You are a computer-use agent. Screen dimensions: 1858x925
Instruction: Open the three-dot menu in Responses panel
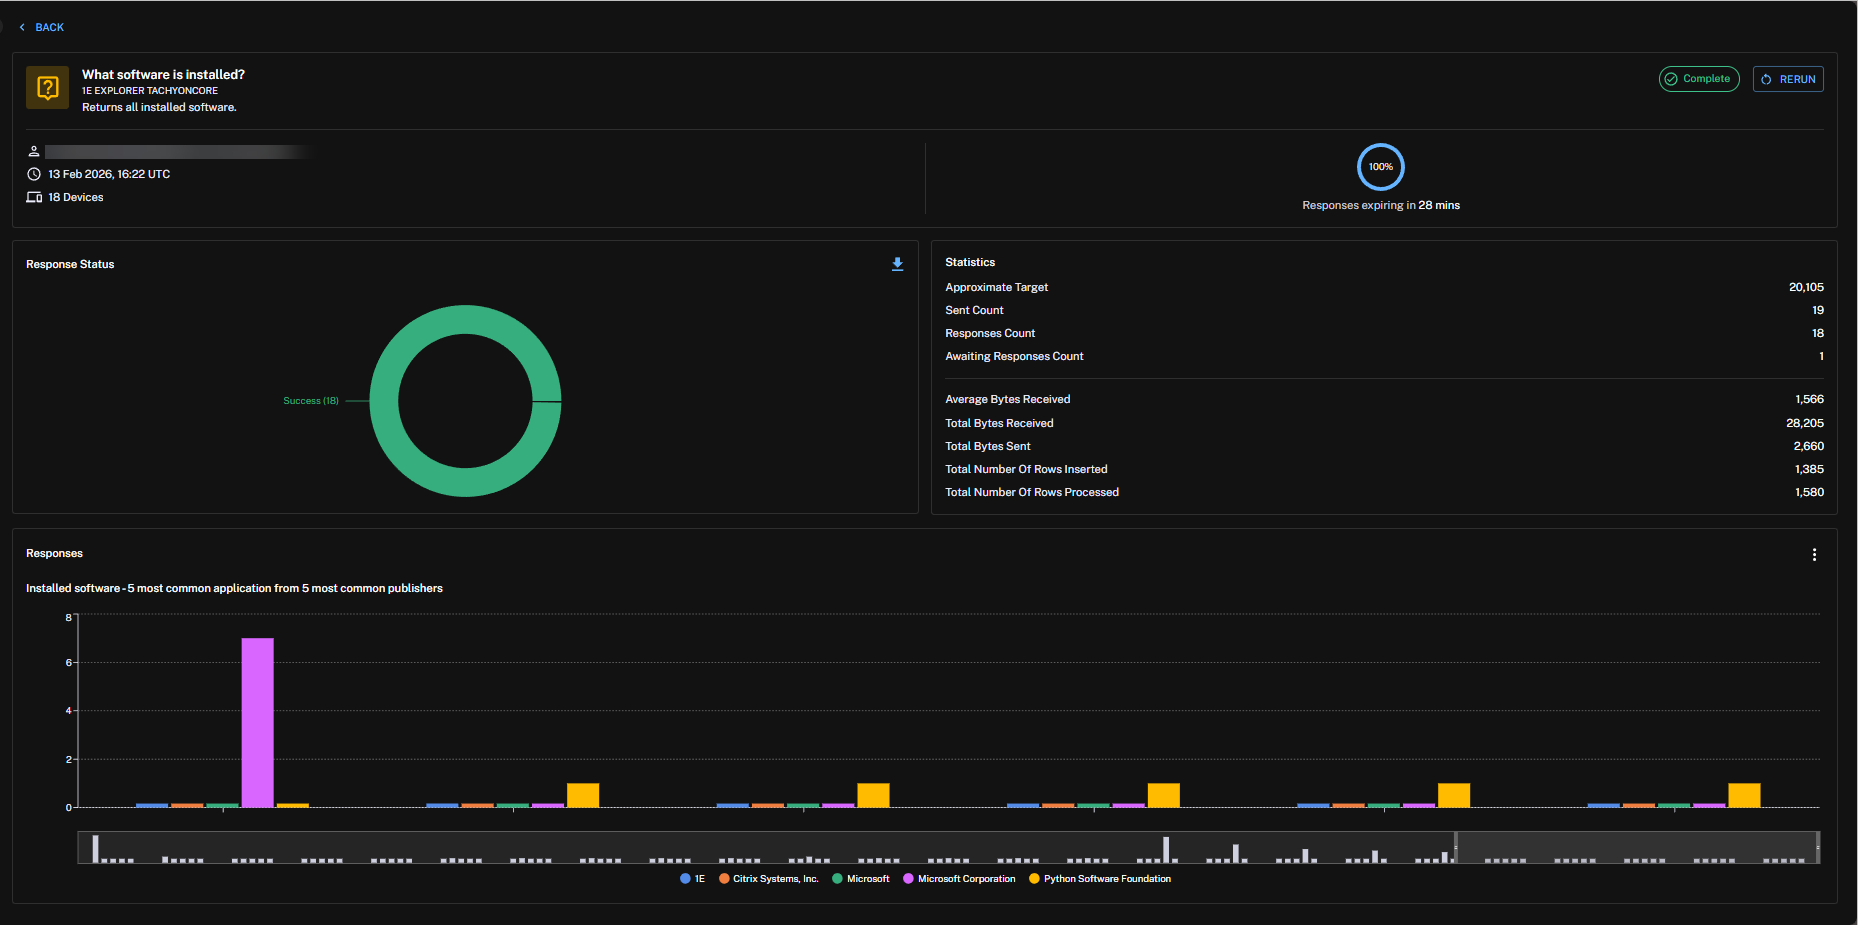(1814, 555)
